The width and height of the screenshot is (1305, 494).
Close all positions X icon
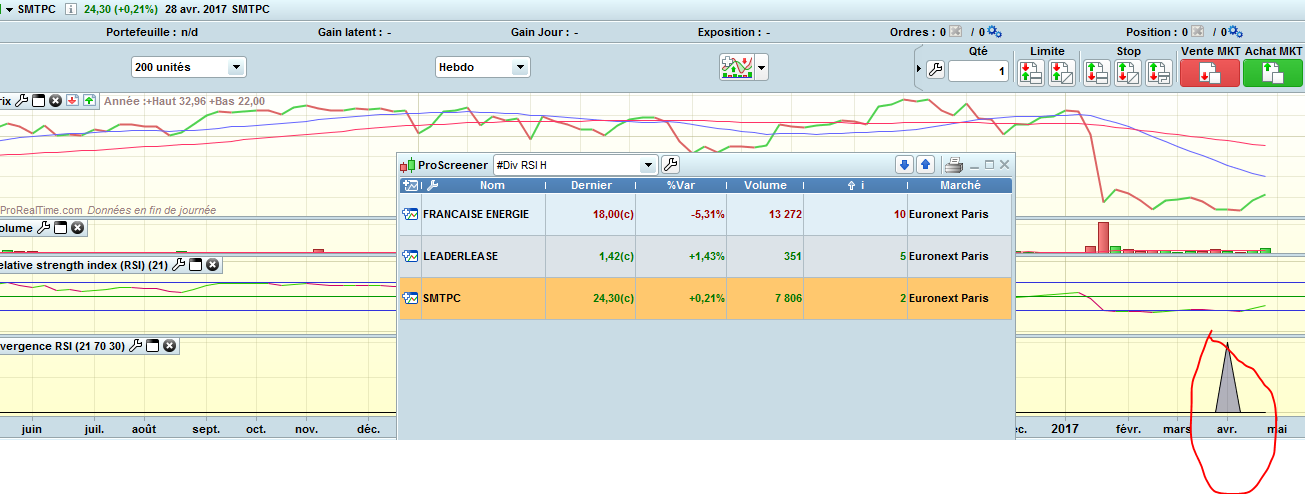coord(1198,32)
